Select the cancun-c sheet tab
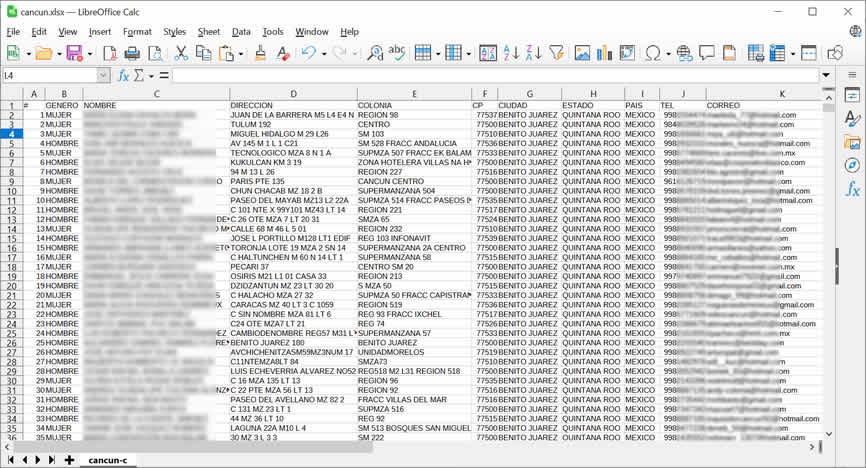 click(x=108, y=460)
